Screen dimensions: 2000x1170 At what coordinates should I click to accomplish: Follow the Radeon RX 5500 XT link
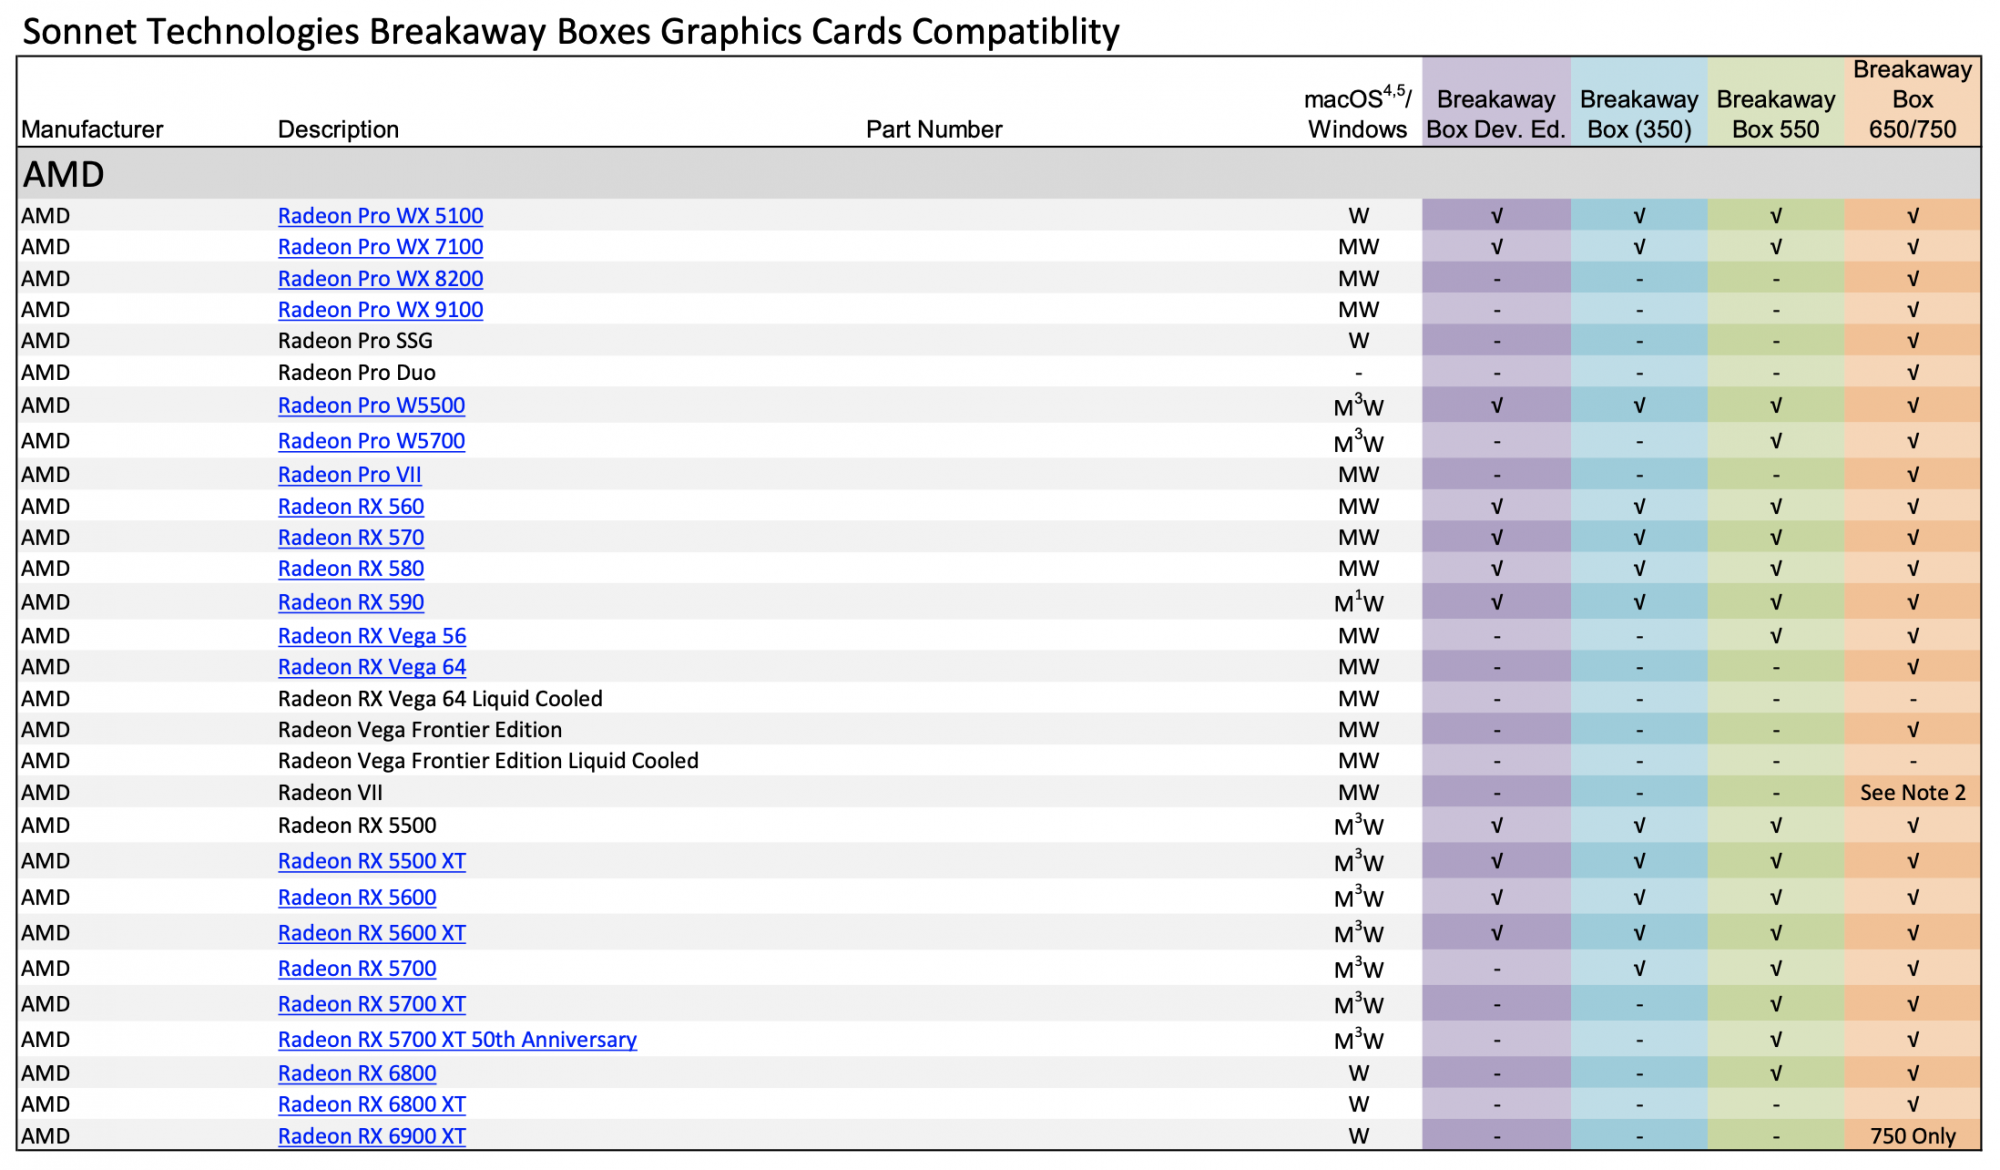372,861
